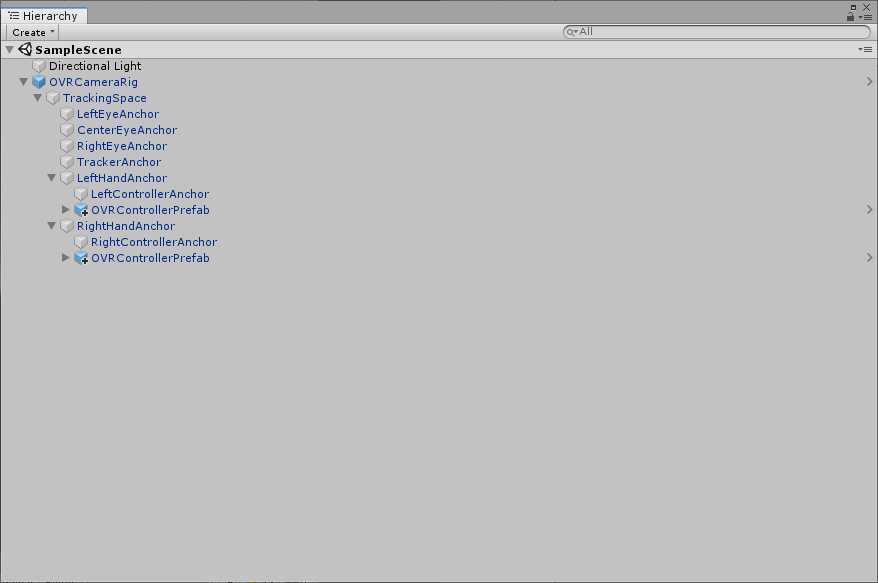Viewport: 878px width, 583px height.
Task: Click the TrackerAnchor cube icon
Action: click(67, 162)
